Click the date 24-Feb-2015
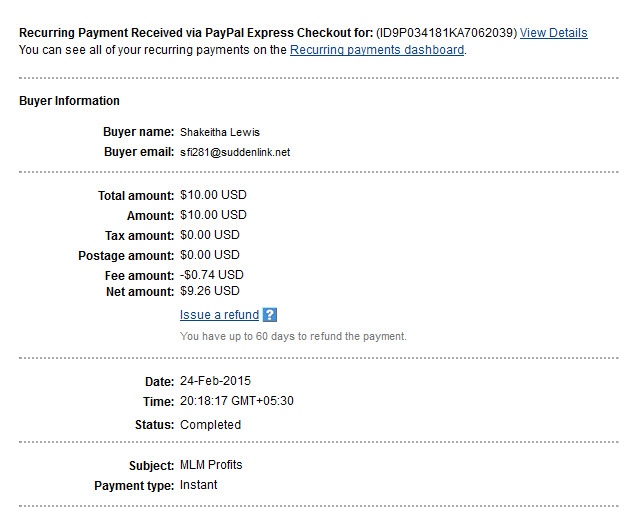Image resolution: width=630 pixels, height=529 pixels. tap(215, 381)
